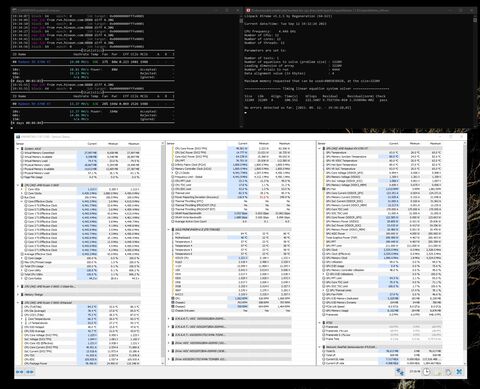Expand the Memory Timings group

pos(18,294)
